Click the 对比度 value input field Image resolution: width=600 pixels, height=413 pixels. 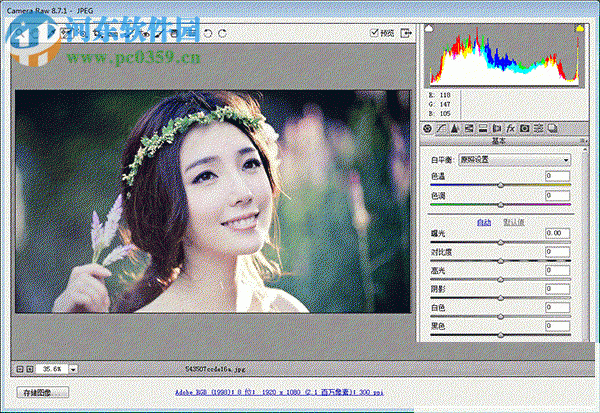[x=558, y=252]
